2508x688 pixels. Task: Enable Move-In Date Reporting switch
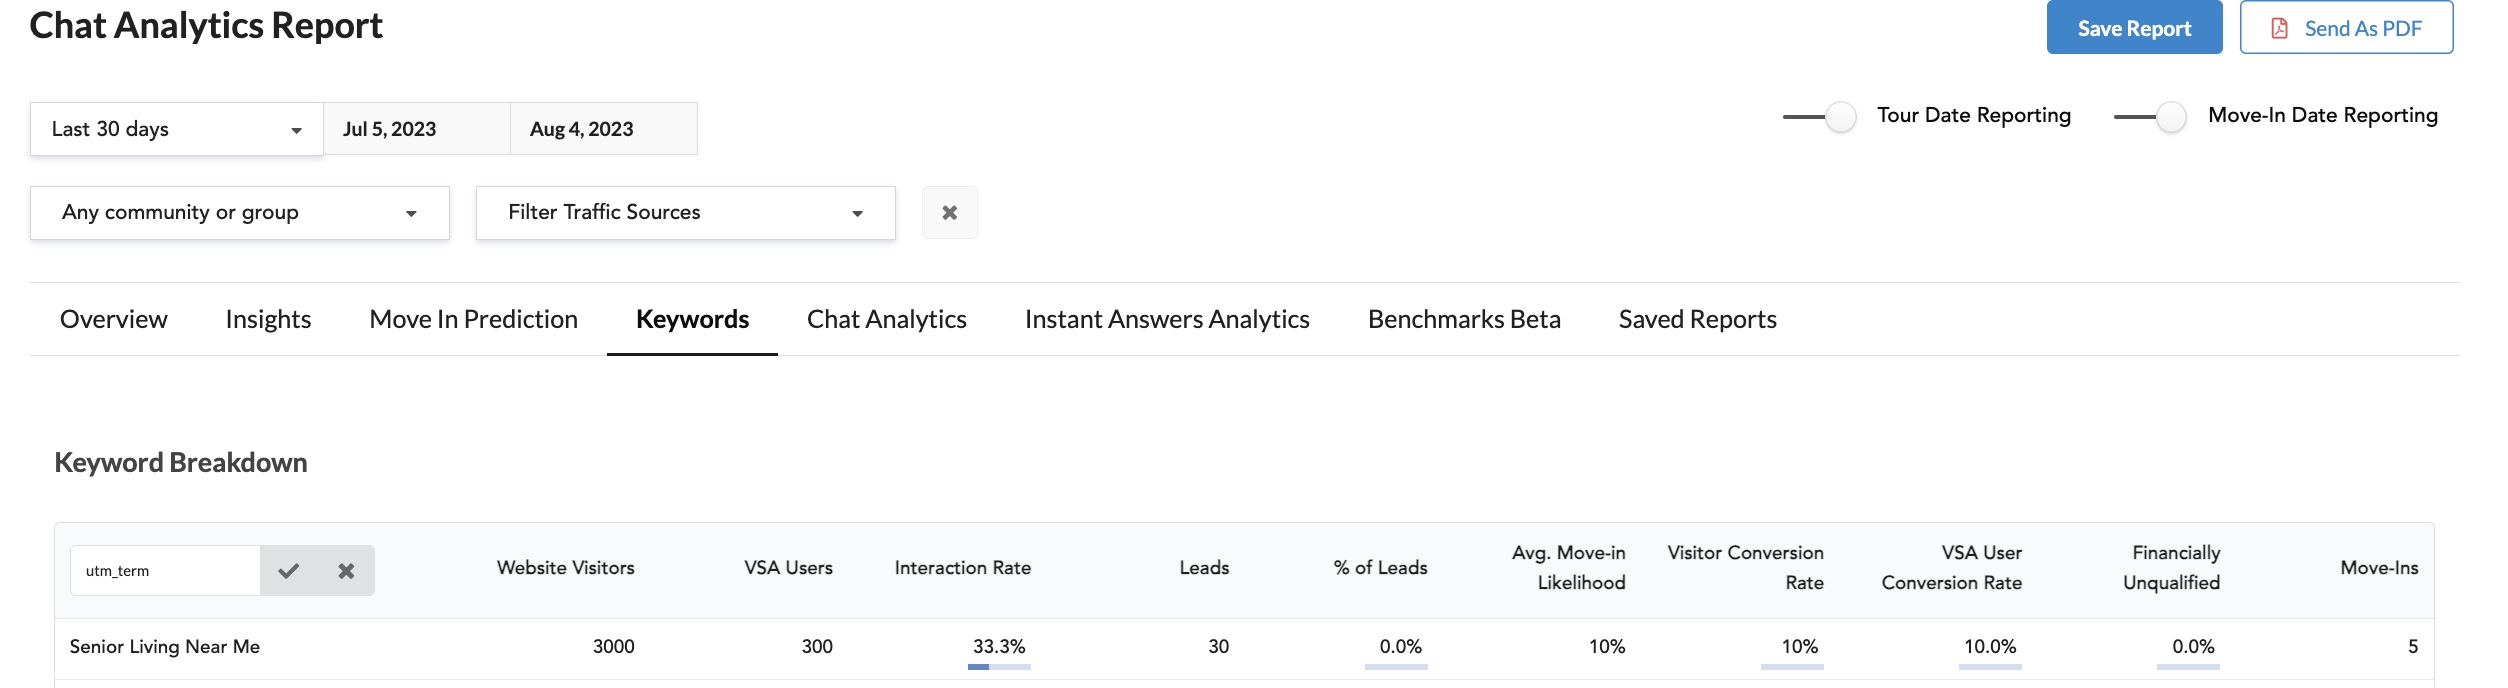click(x=2151, y=116)
